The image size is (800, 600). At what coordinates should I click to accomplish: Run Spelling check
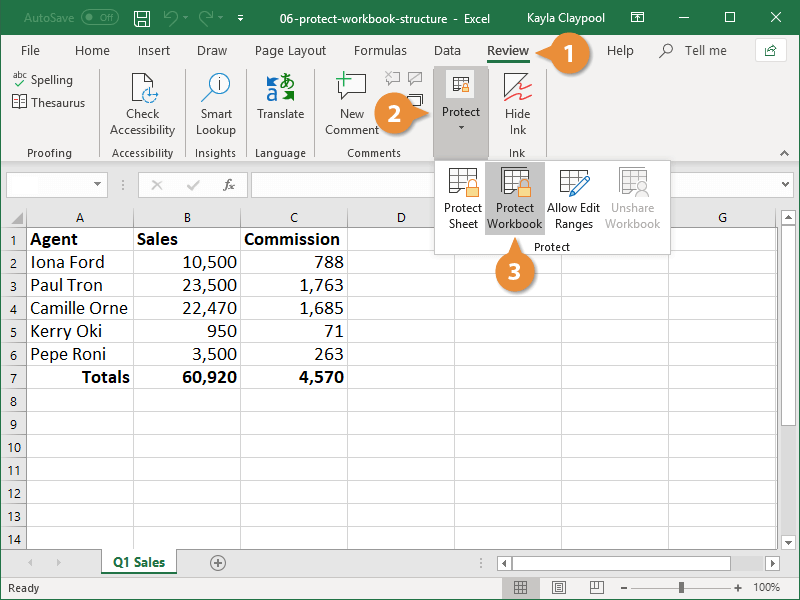pyautogui.click(x=42, y=80)
